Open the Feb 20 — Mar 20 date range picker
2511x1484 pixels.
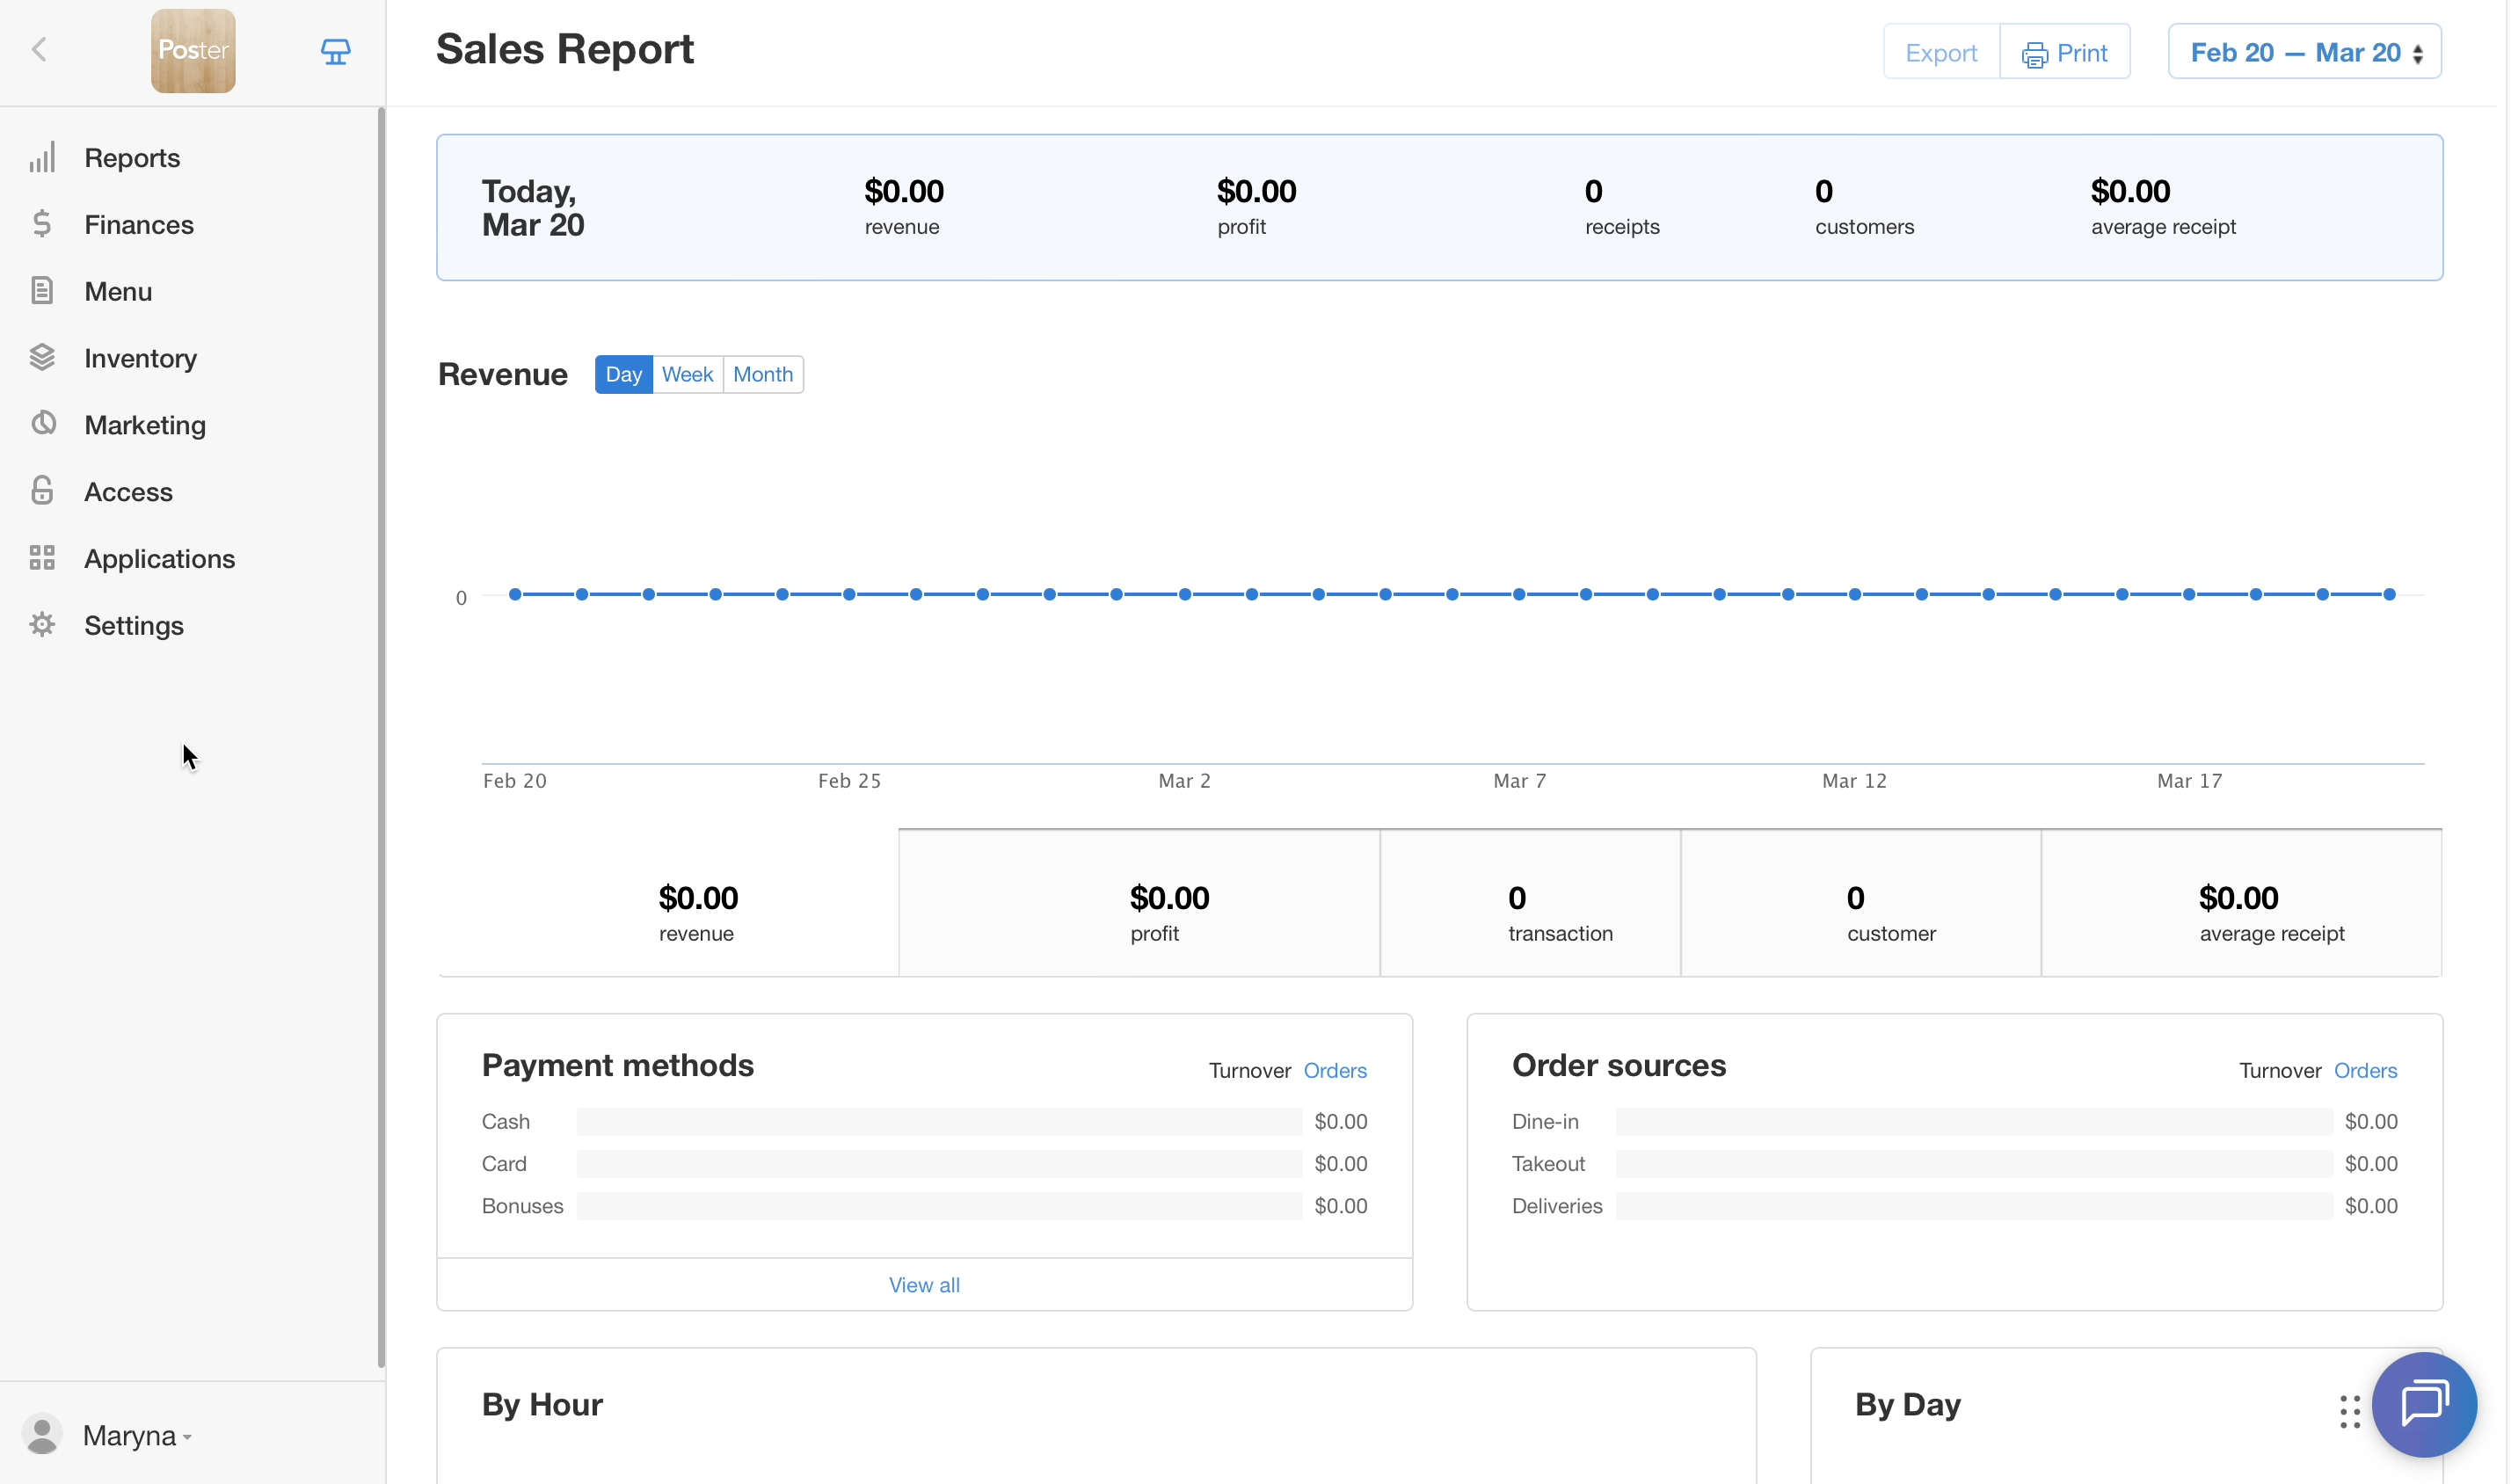[2303, 52]
